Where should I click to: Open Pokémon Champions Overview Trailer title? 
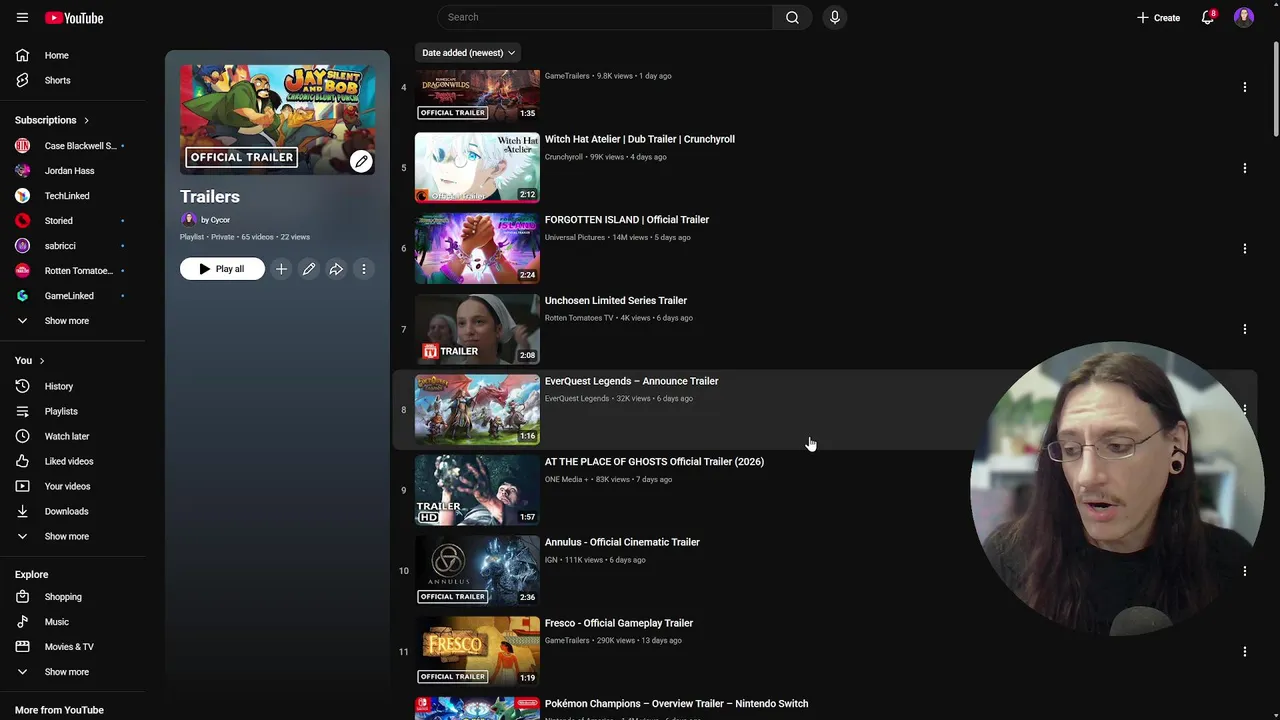pyautogui.click(x=676, y=704)
